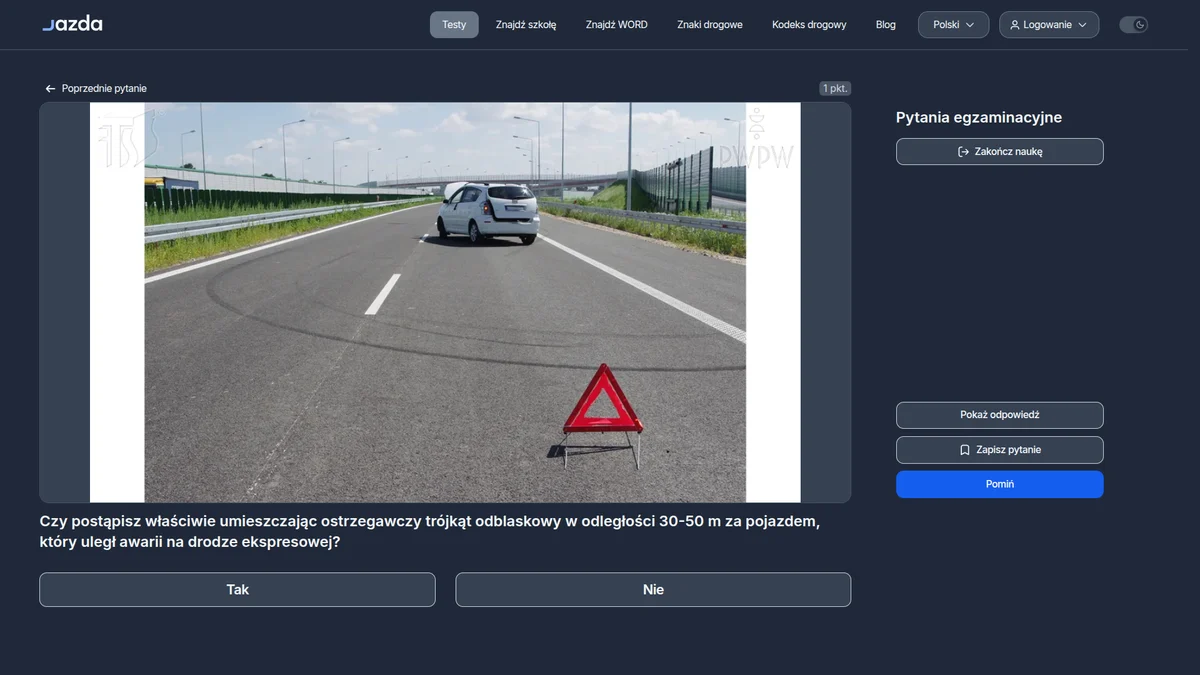Navigate to Znaki drogowe
This screenshot has height=675, width=1200.
710,25
